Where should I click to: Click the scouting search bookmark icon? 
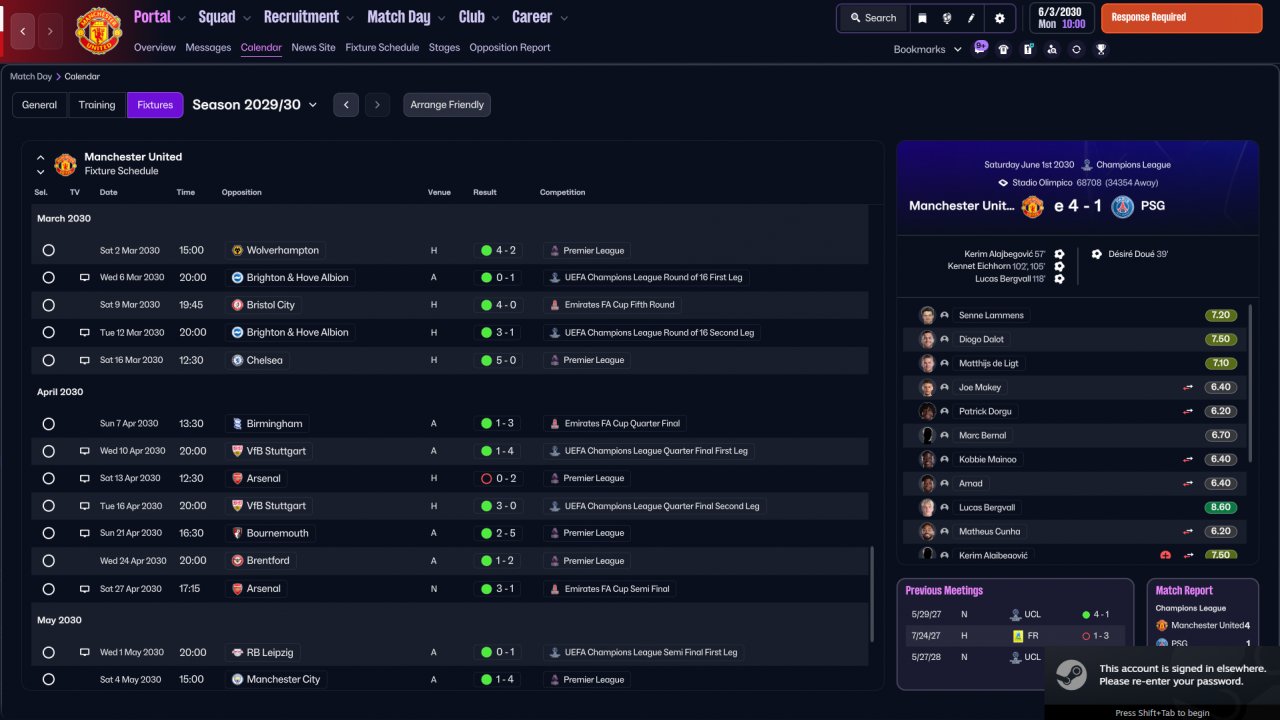(x=1052, y=49)
